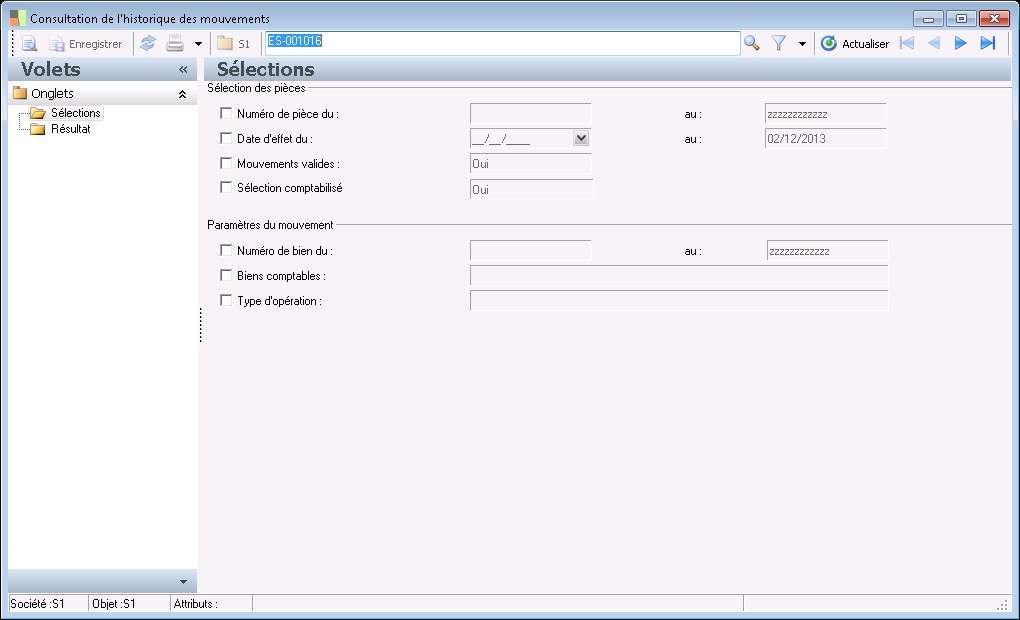The height and width of the screenshot is (620, 1020).
Task: Click the magnifier search icon
Action: (752, 43)
